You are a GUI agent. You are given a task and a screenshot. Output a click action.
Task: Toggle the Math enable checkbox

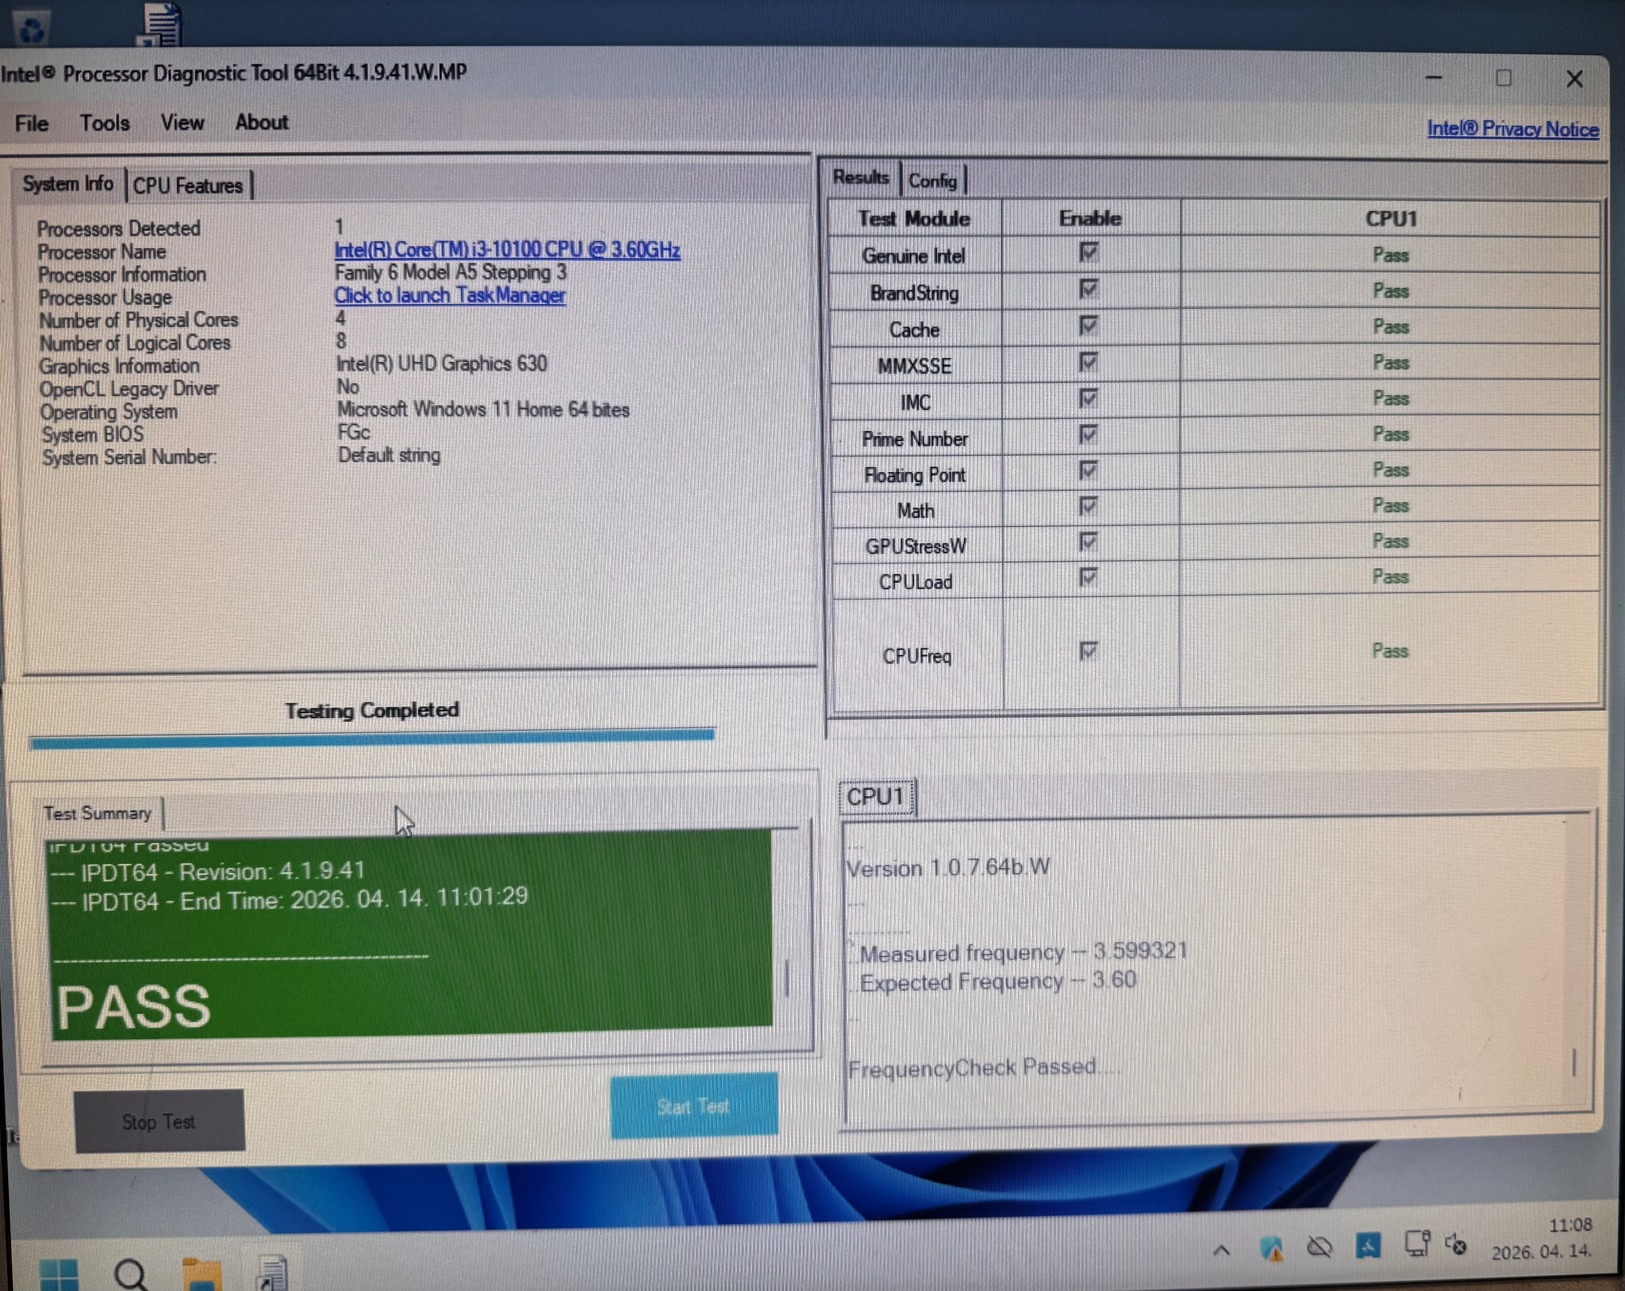[1089, 506]
